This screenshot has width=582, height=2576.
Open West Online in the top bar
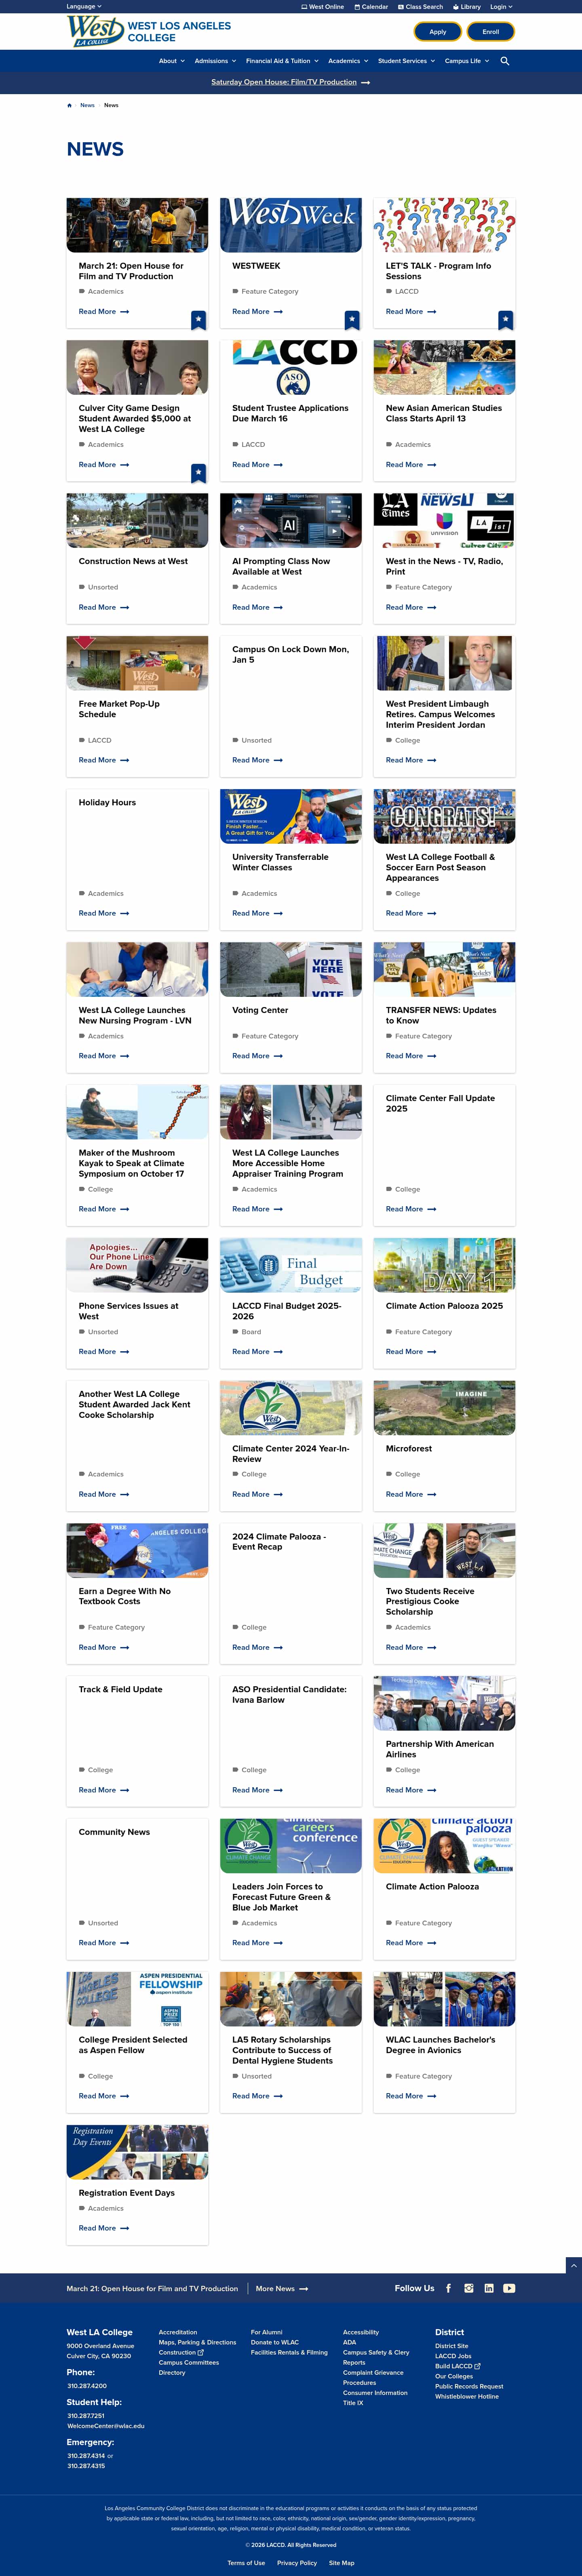click(322, 7)
